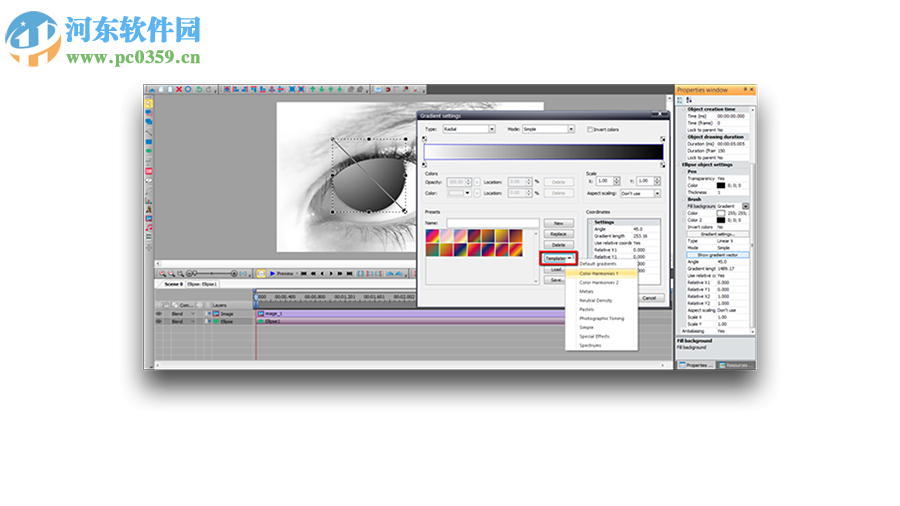This screenshot has height=506, width=900.
Task: Choose Color Harmonies 2 template
Action: [601, 283]
